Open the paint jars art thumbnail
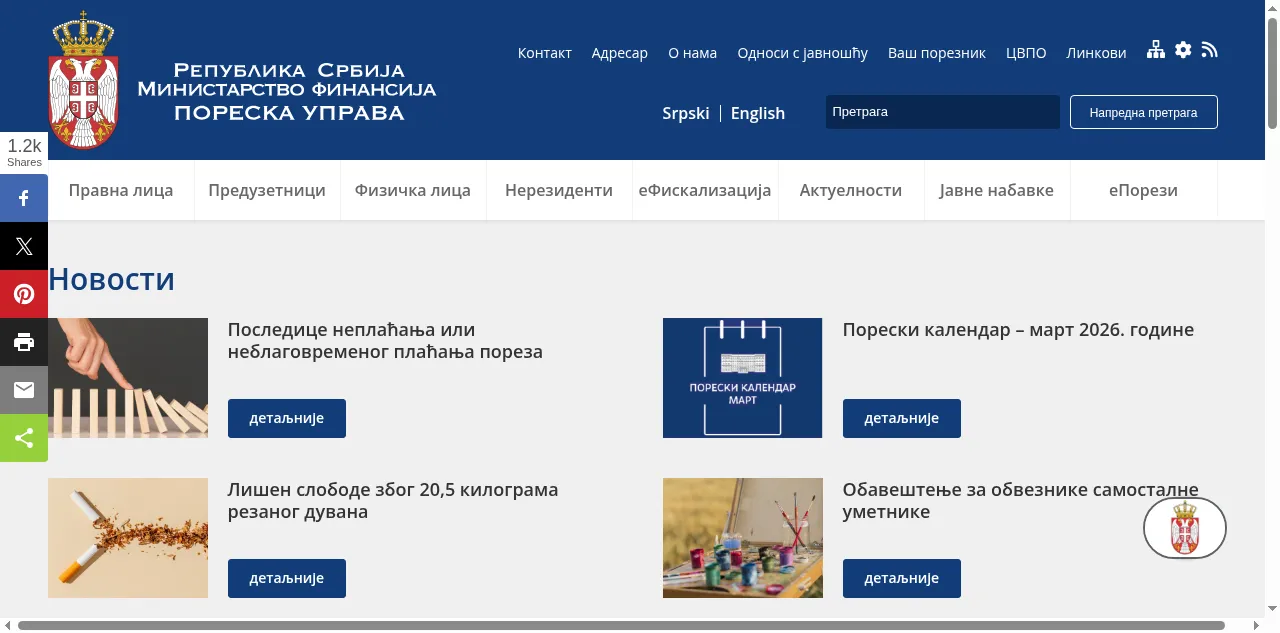This screenshot has height=633, width=1280. [x=743, y=538]
